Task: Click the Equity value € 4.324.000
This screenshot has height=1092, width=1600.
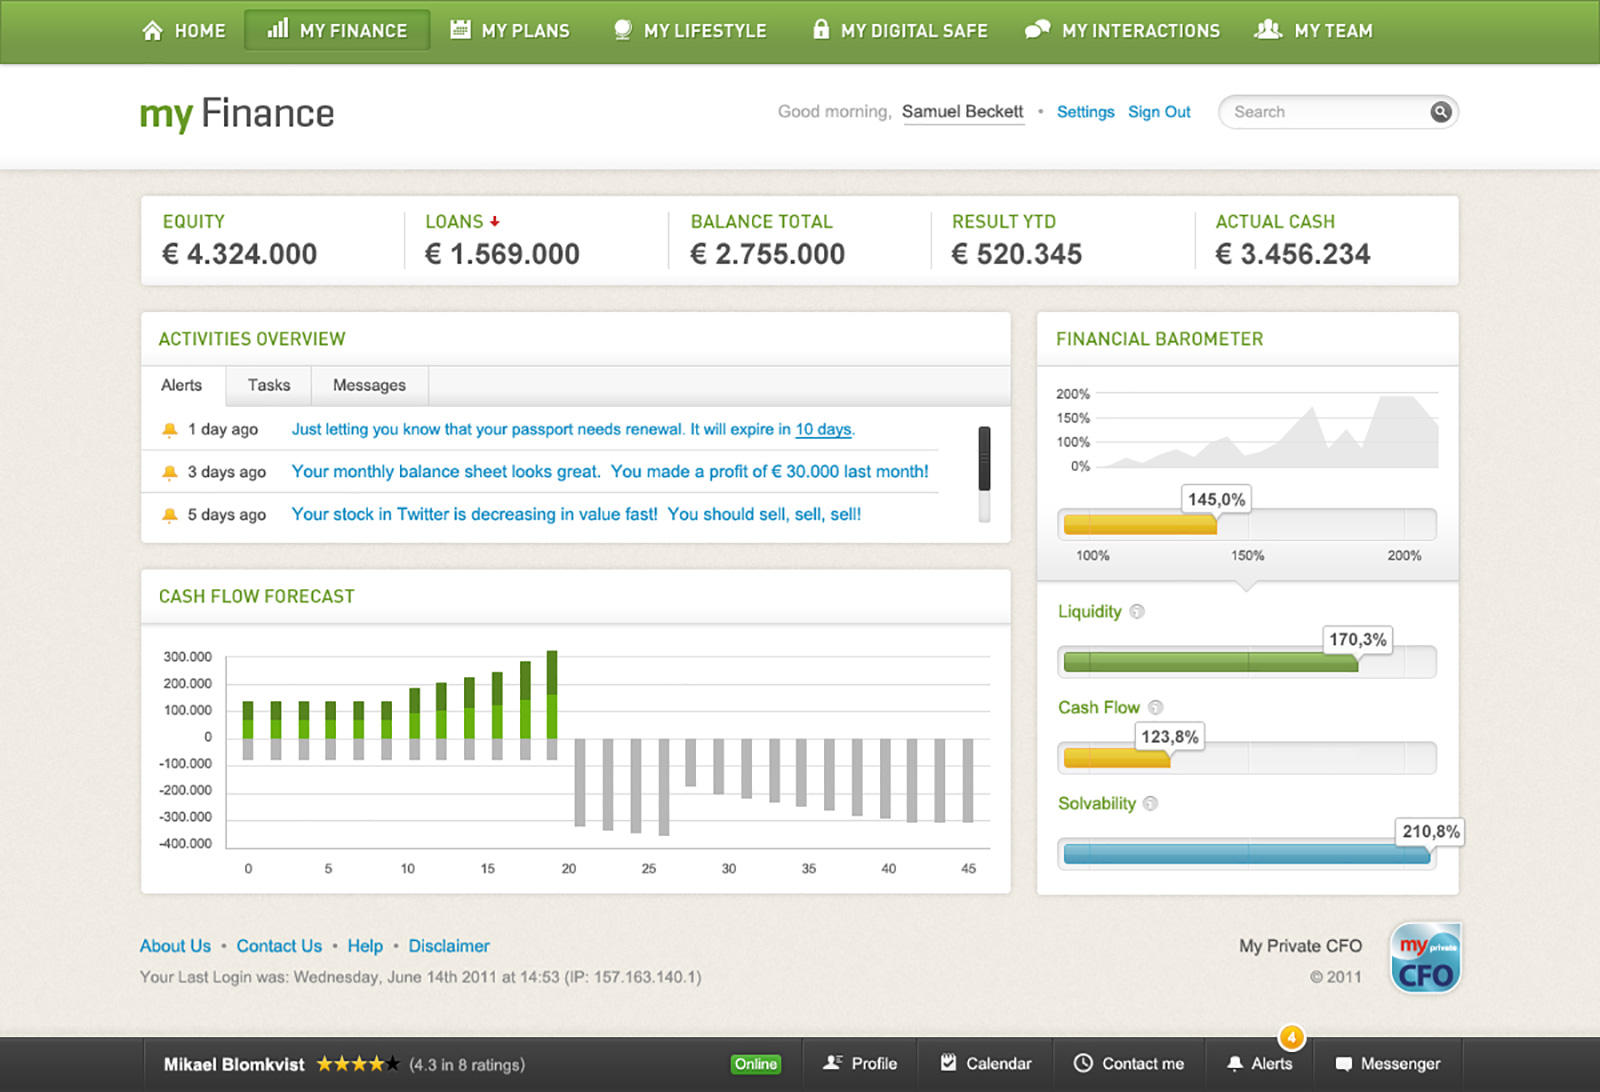Action: coord(240,254)
